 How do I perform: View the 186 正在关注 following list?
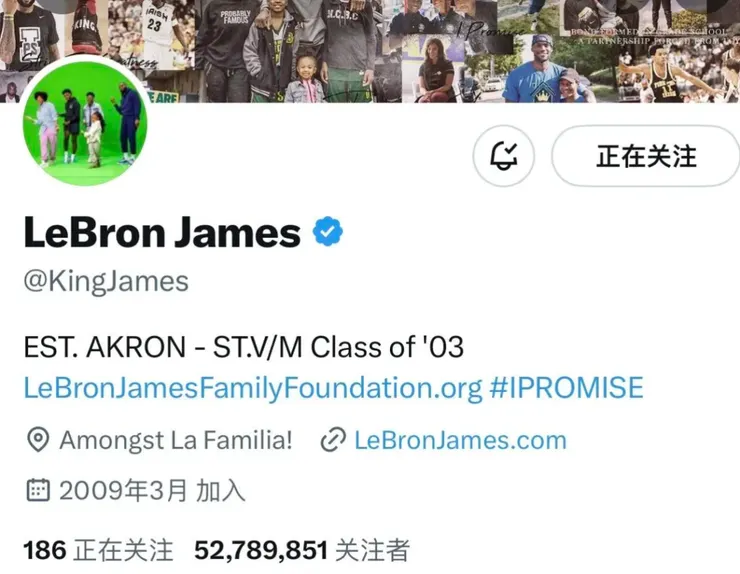(x=98, y=550)
